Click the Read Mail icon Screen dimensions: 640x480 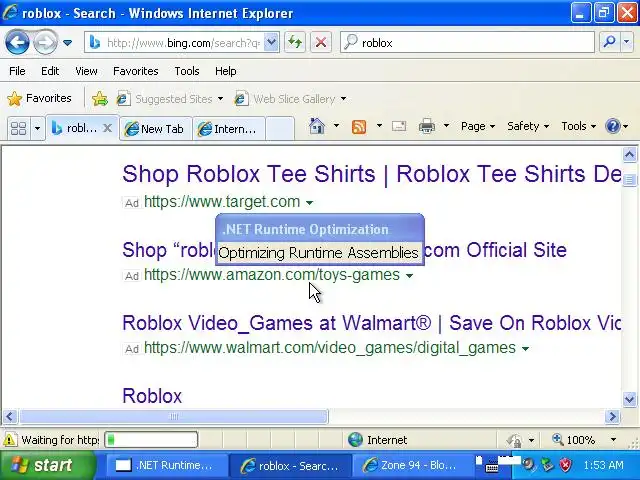399,126
